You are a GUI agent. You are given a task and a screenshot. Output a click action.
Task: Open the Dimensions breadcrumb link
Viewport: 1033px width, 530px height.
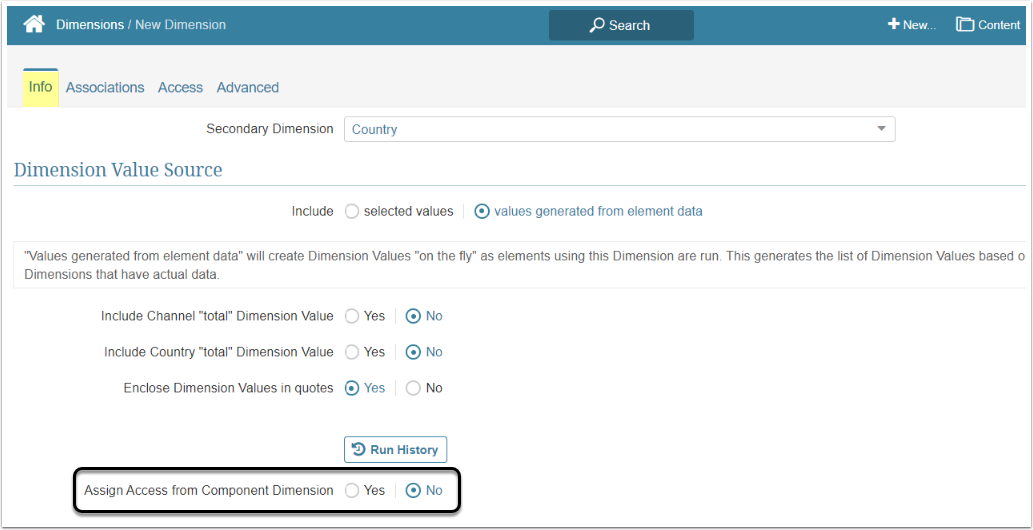89,24
